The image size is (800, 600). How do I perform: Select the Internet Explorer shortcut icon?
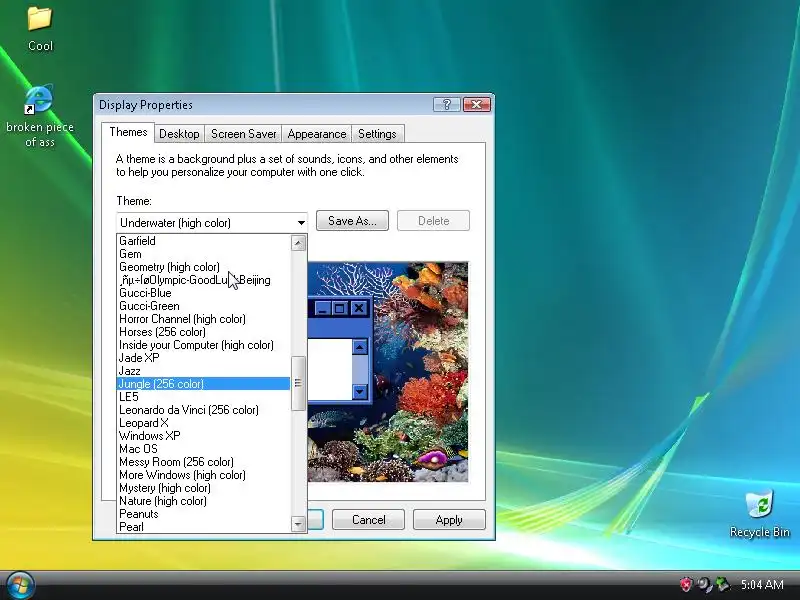click(39, 99)
